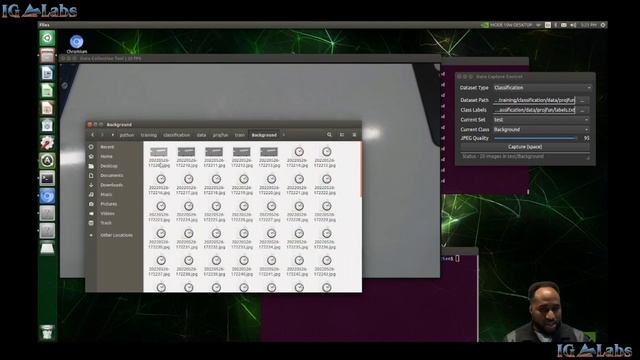Launch LibreOffice Writer from the dock
Screen dimensions: 640x360
click(x=47, y=73)
